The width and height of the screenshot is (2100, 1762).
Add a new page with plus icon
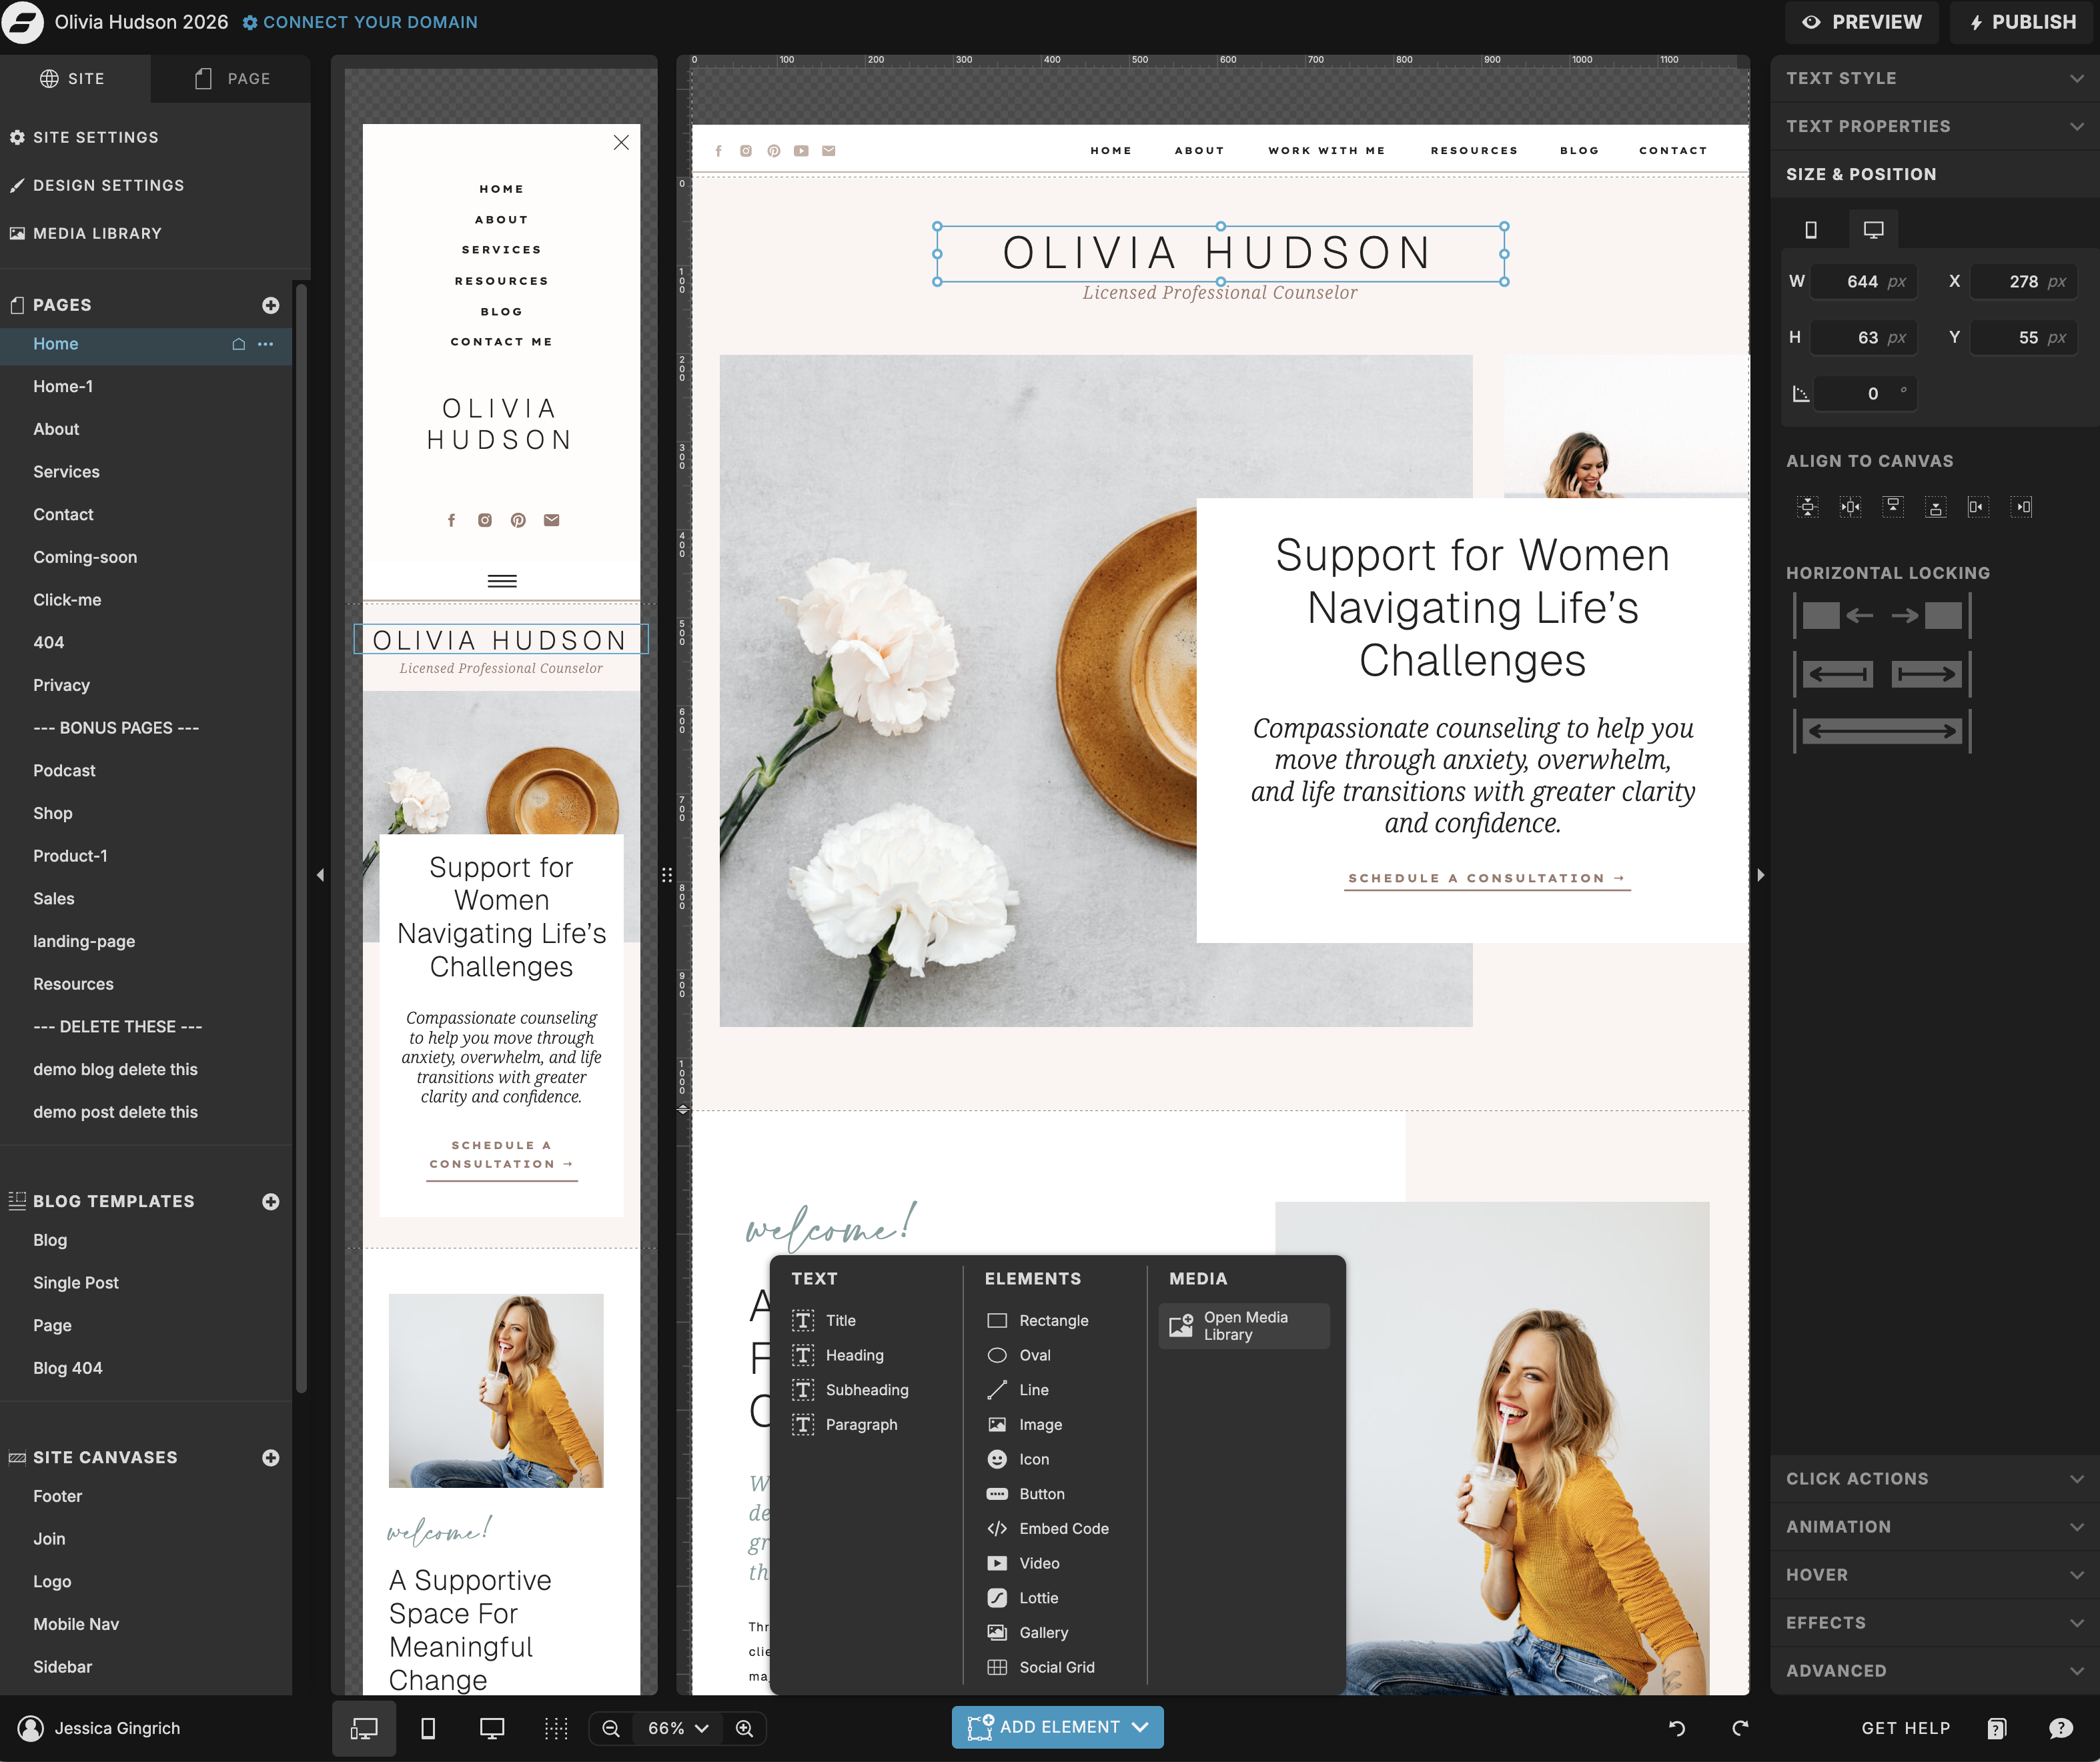(270, 305)
